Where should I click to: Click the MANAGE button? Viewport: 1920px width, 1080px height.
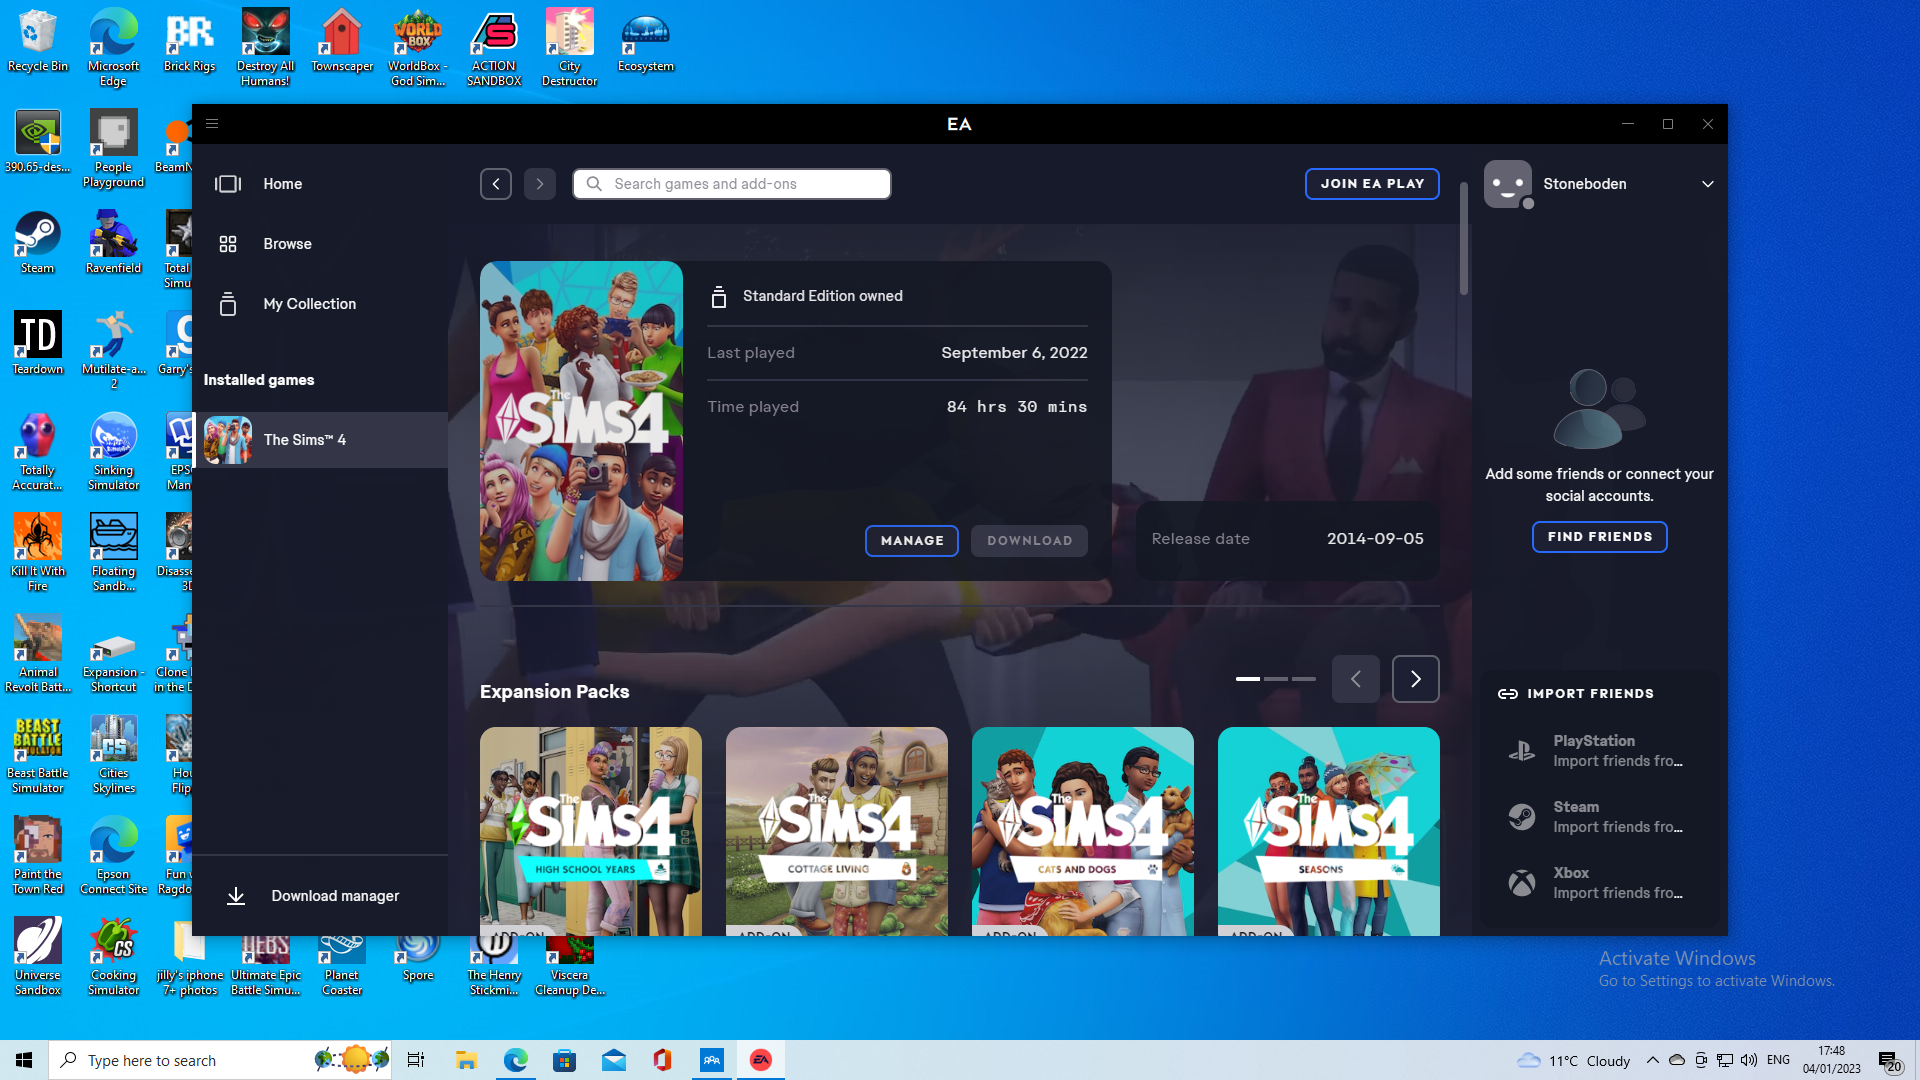(912, 541)
